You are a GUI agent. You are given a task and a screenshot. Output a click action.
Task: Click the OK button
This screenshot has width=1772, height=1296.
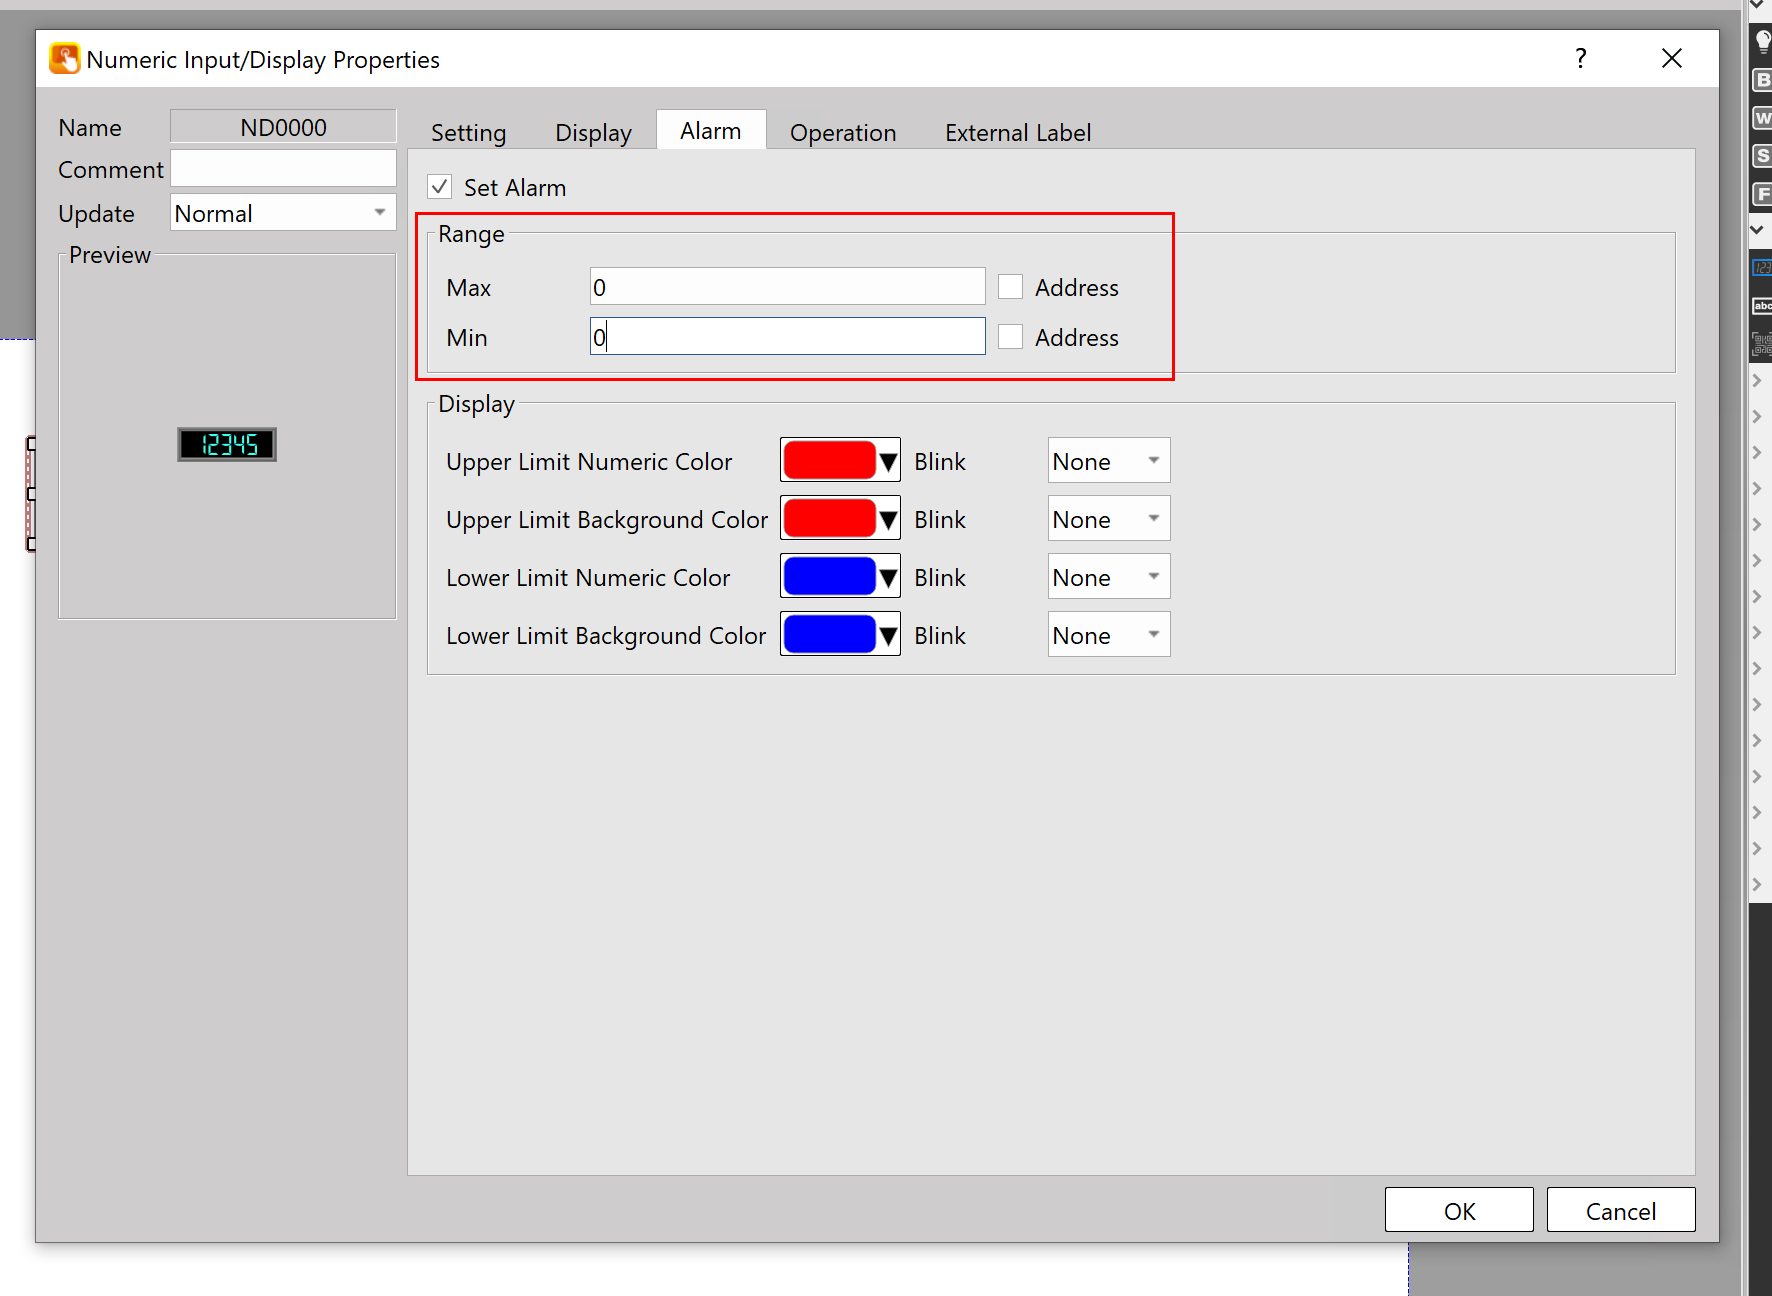tap(1458, 1210)
